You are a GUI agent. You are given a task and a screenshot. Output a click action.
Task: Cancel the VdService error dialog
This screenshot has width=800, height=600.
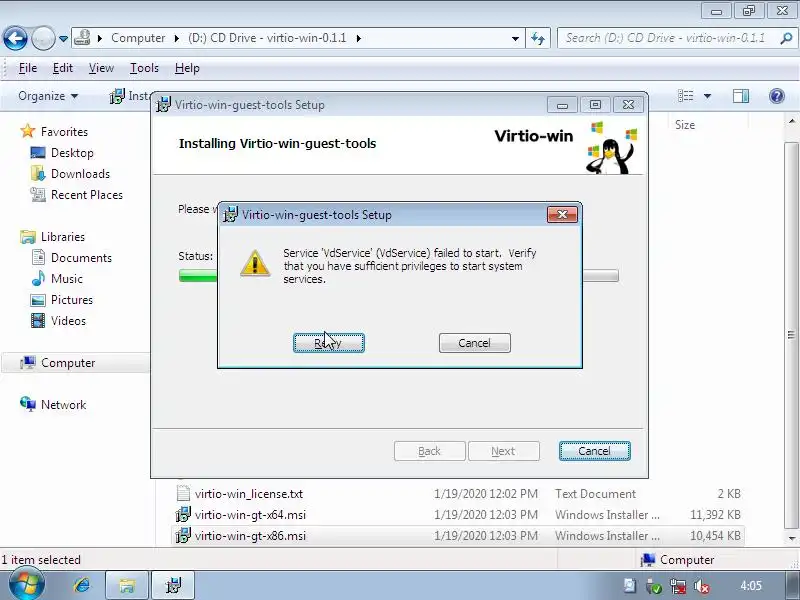click(474, 343)
